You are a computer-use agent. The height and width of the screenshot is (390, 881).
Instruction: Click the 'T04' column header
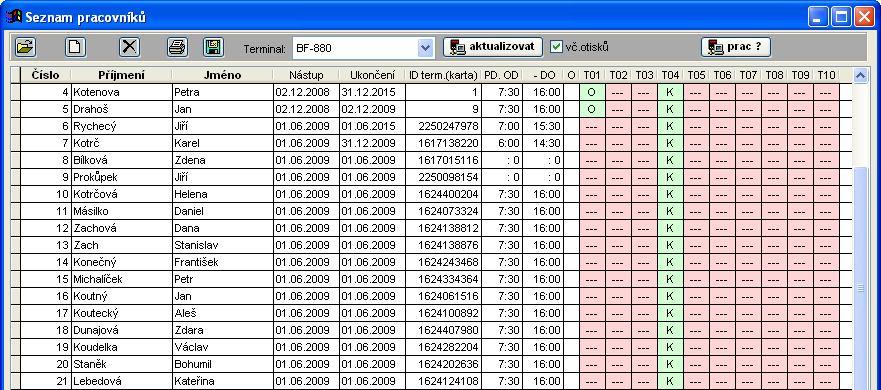point(670,75)
